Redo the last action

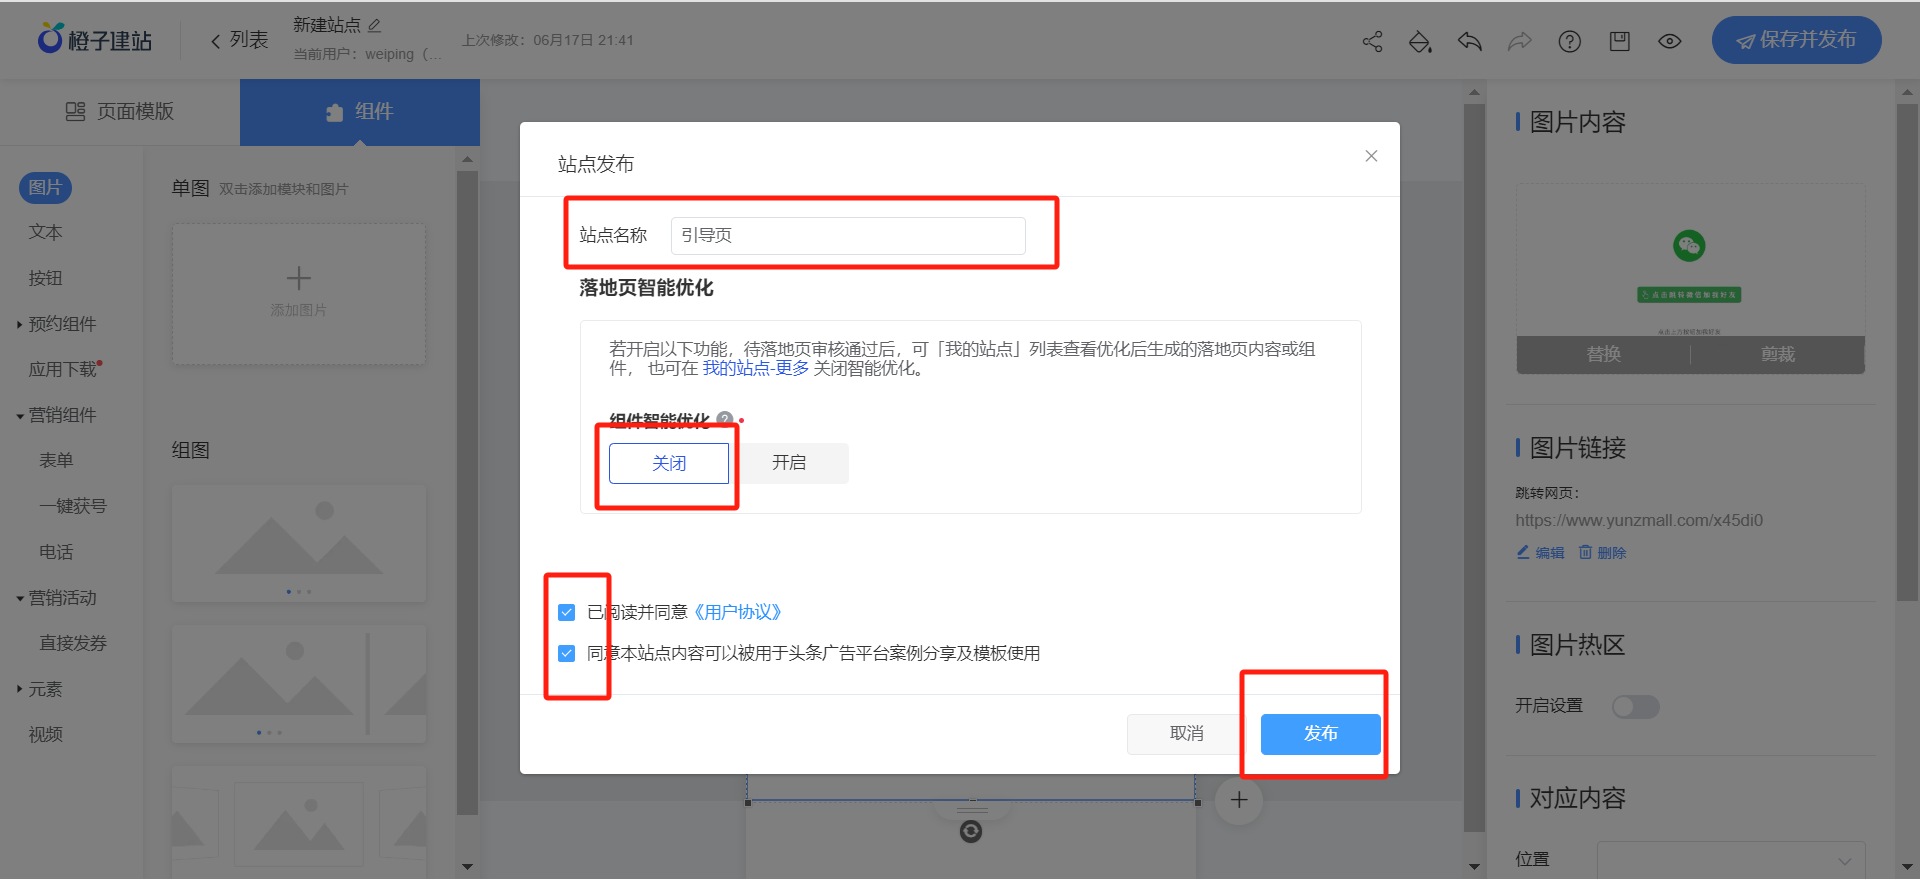point(1519,41)
